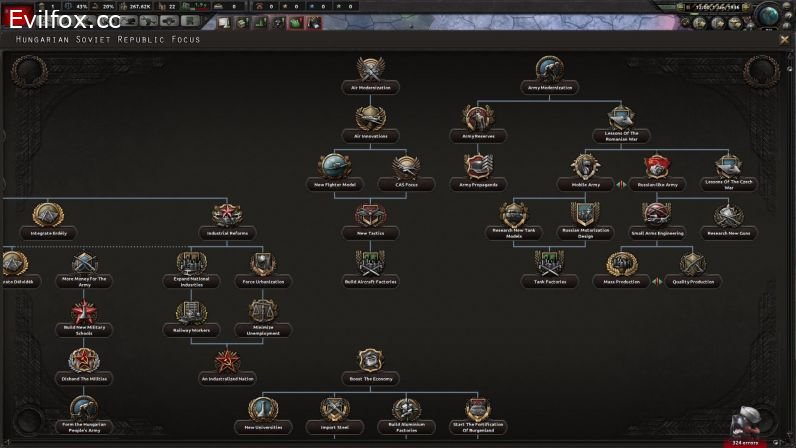Click the New Universities focus label

(263, 427)
